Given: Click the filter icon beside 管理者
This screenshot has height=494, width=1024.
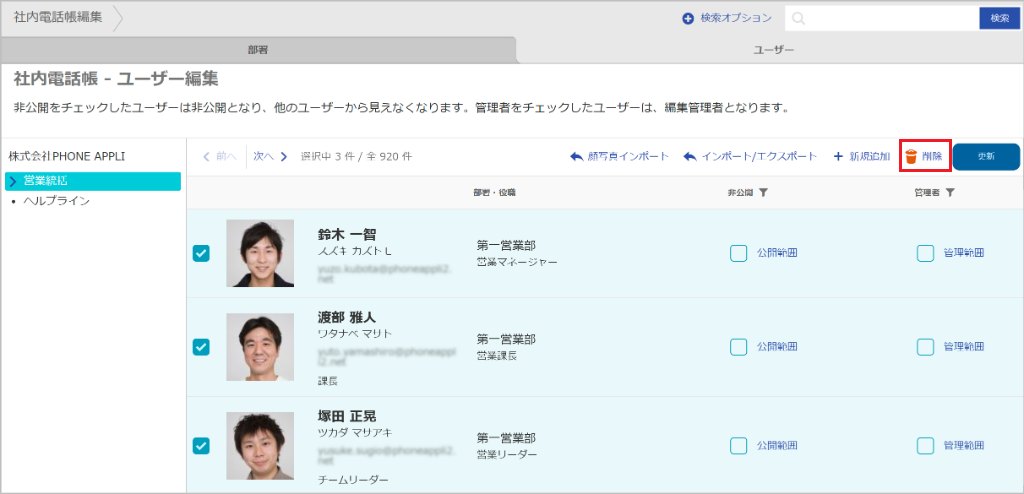Looking at the screenshot, I should (949, 192).
